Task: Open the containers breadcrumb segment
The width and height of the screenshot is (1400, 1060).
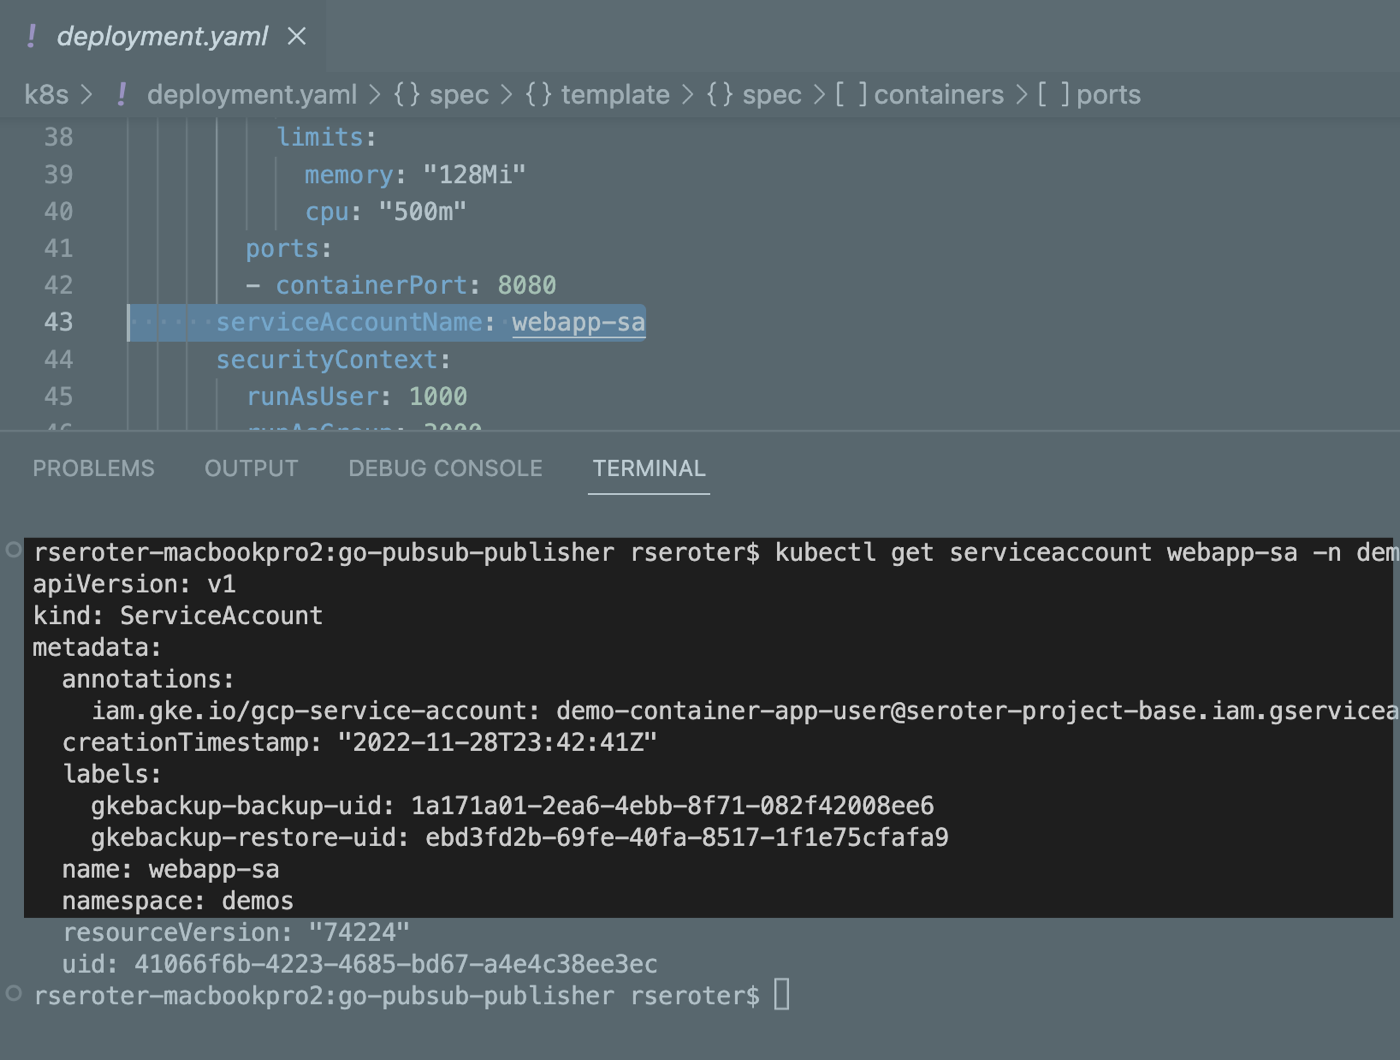Action: click(937, 94)
